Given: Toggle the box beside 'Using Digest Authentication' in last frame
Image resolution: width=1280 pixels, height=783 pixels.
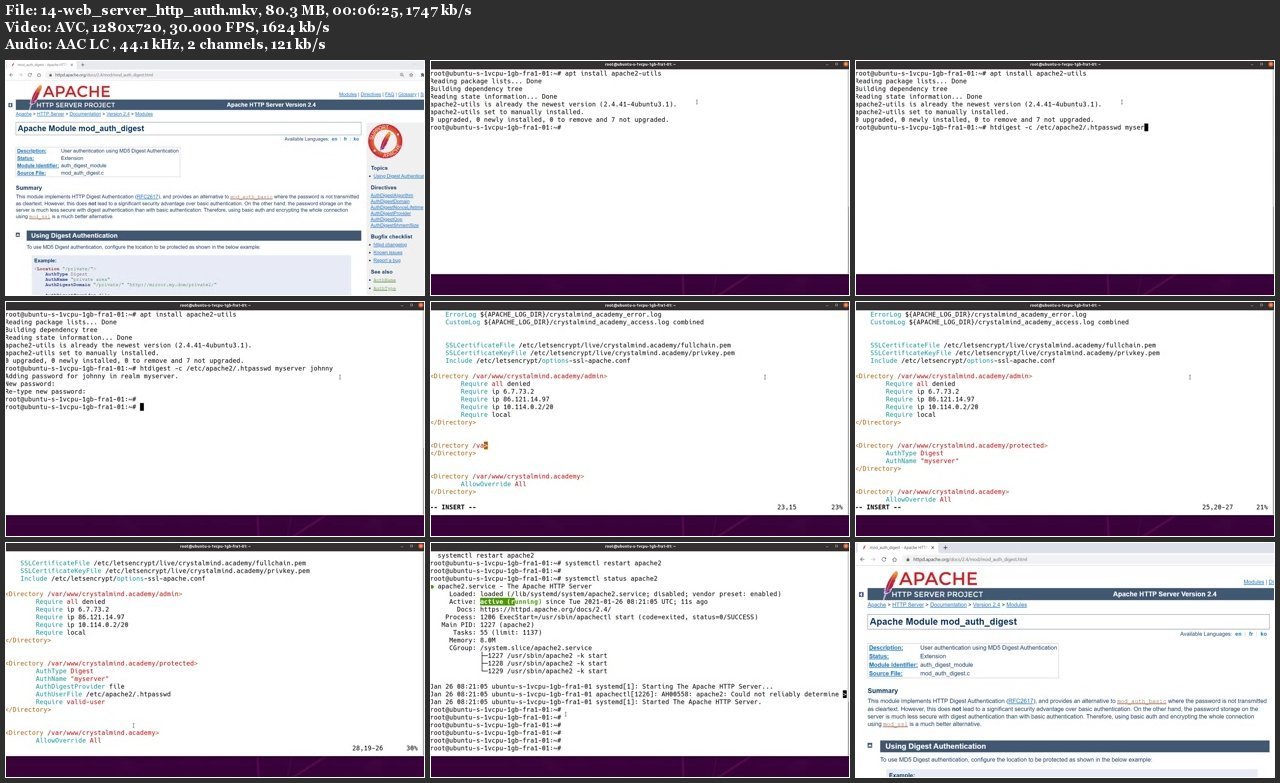Looking at the screenshot, I should 870,746.
